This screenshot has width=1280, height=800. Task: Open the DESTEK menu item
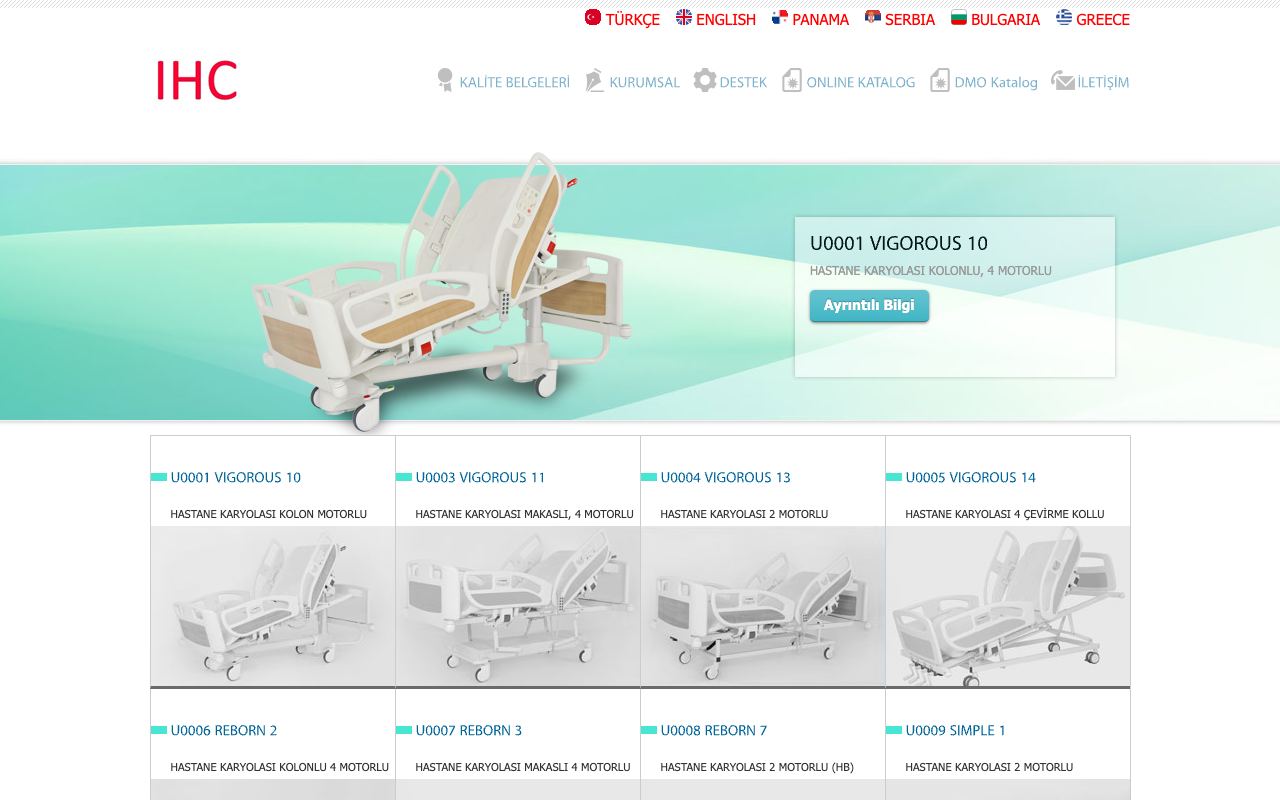tap(744, 82)
